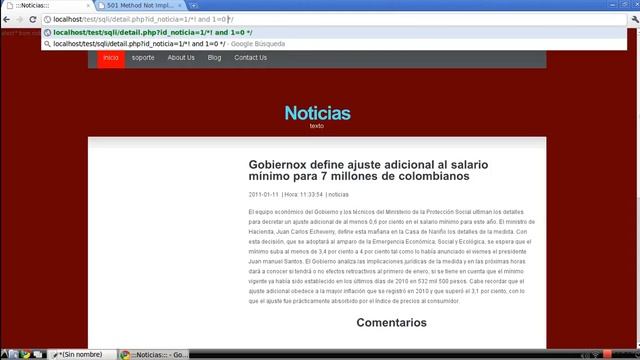640x360 pixels.
Task: Open the About Us navigation link
Action: coord(181,58)
